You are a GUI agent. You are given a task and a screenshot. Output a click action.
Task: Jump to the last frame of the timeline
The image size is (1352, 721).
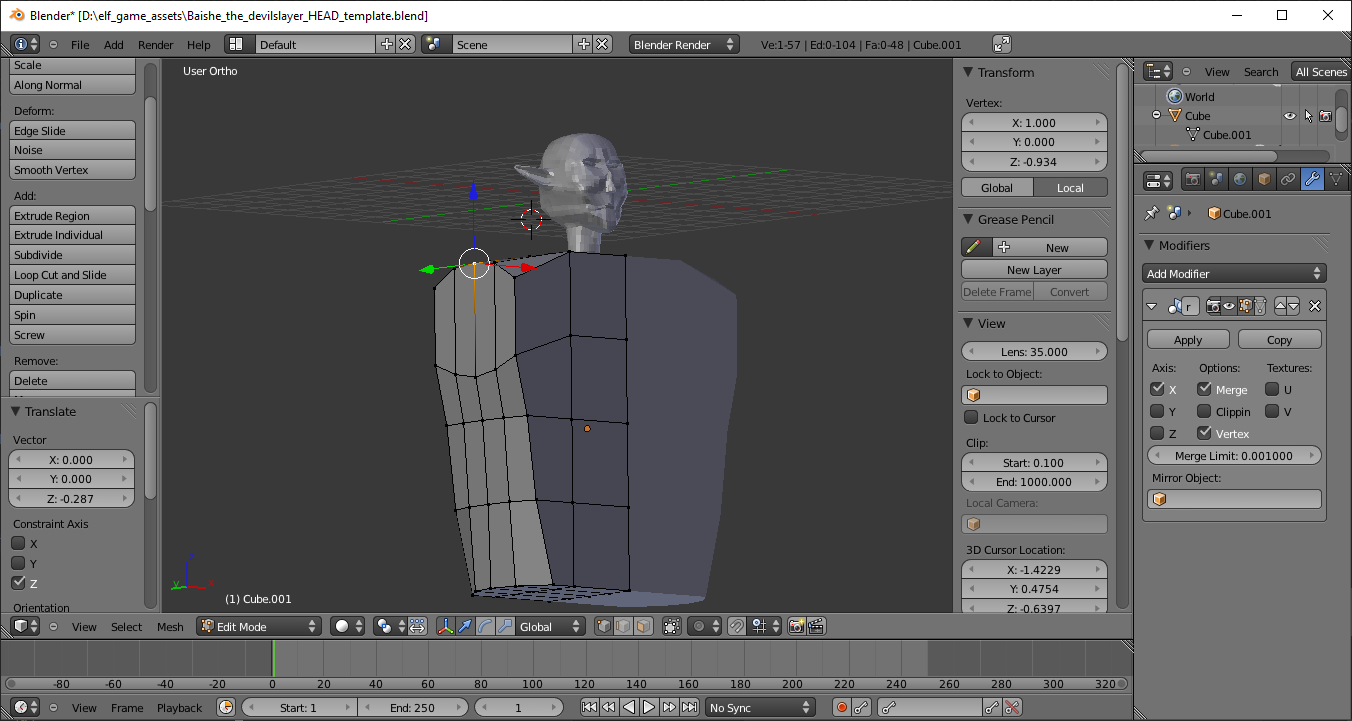[x=689, y=708]
